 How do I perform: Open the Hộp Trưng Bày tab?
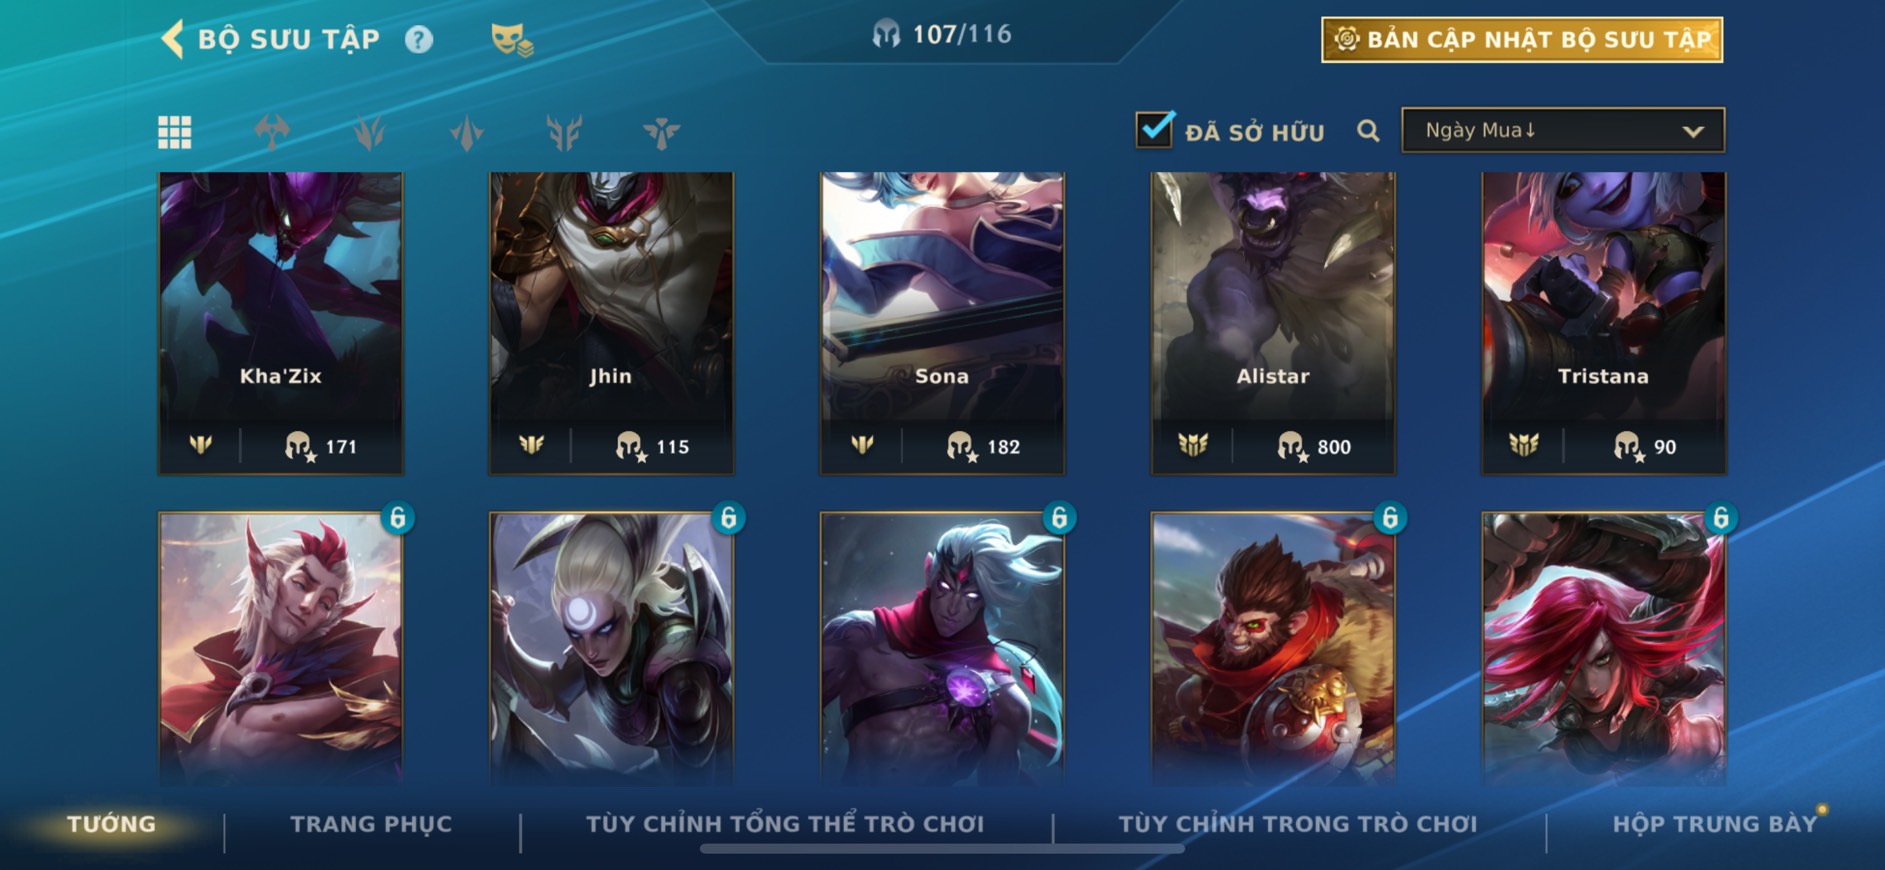(1714, 824)
